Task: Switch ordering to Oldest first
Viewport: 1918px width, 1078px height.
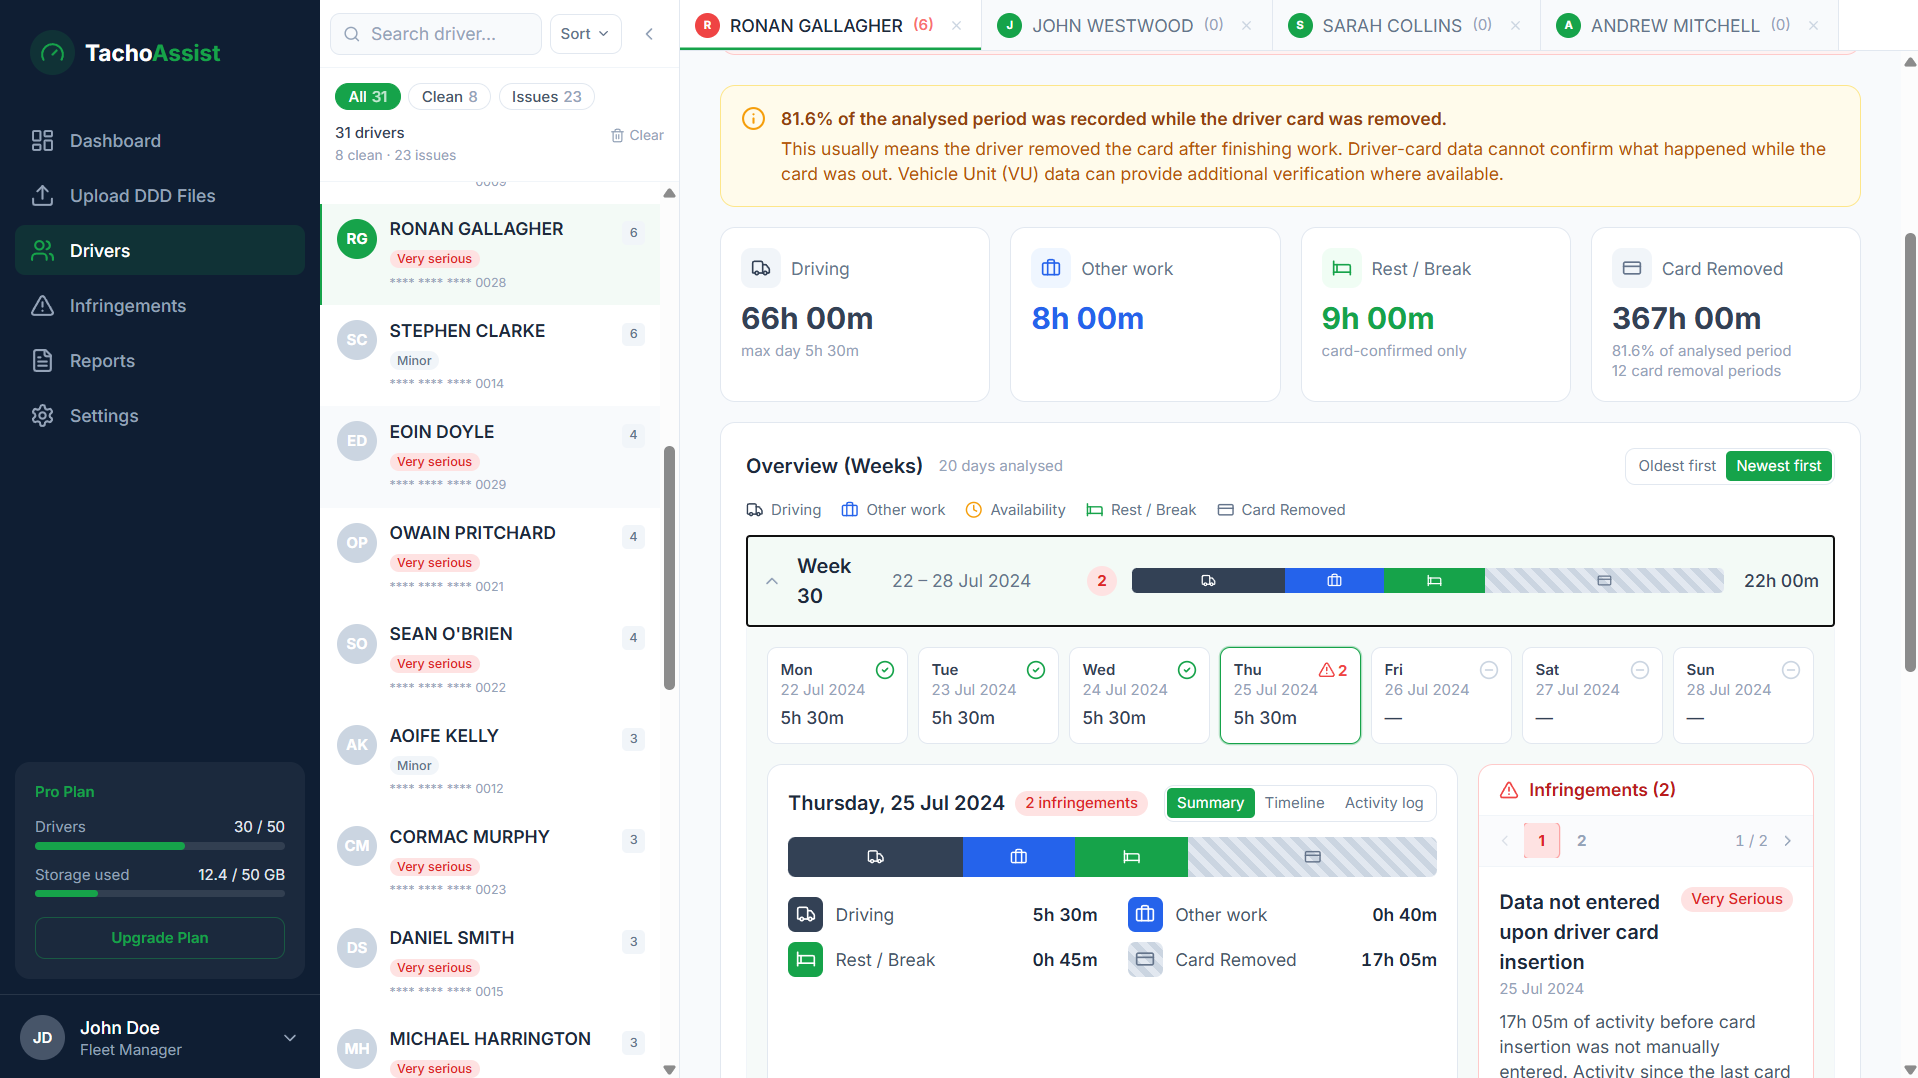Action: [x=1676, y=466]
